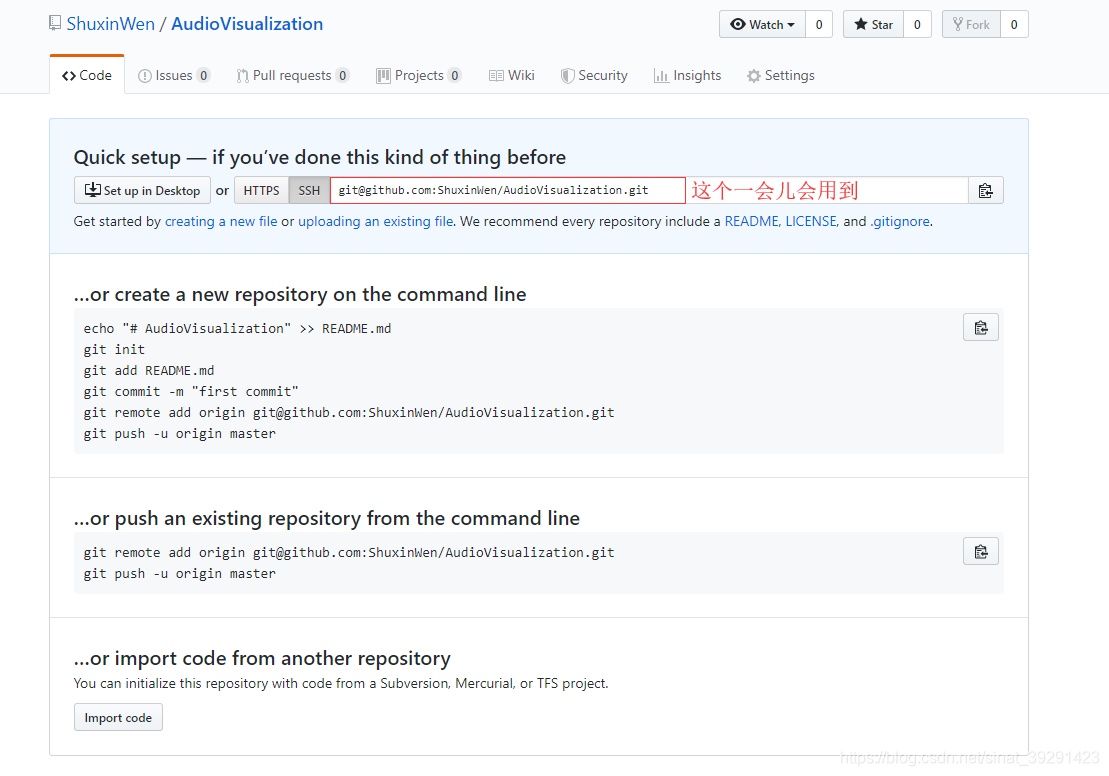Copy the create new repository commands
The image size is (1109, 776).
pyautogui.click(x=981, y=328)
